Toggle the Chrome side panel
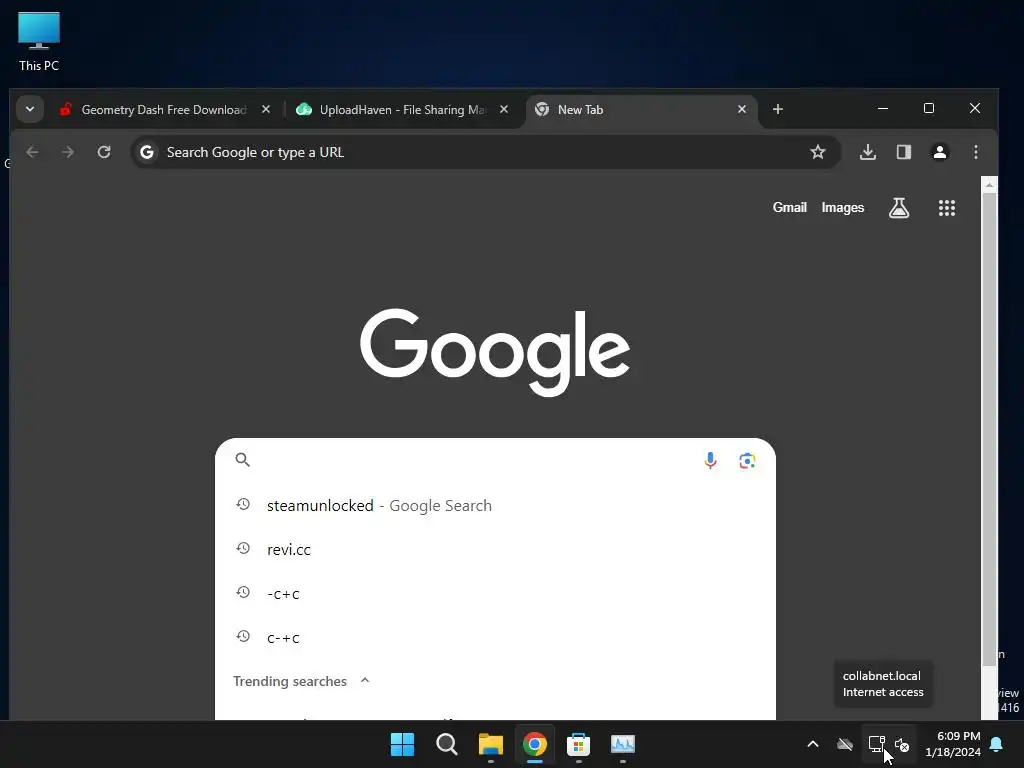 [904, 152]
